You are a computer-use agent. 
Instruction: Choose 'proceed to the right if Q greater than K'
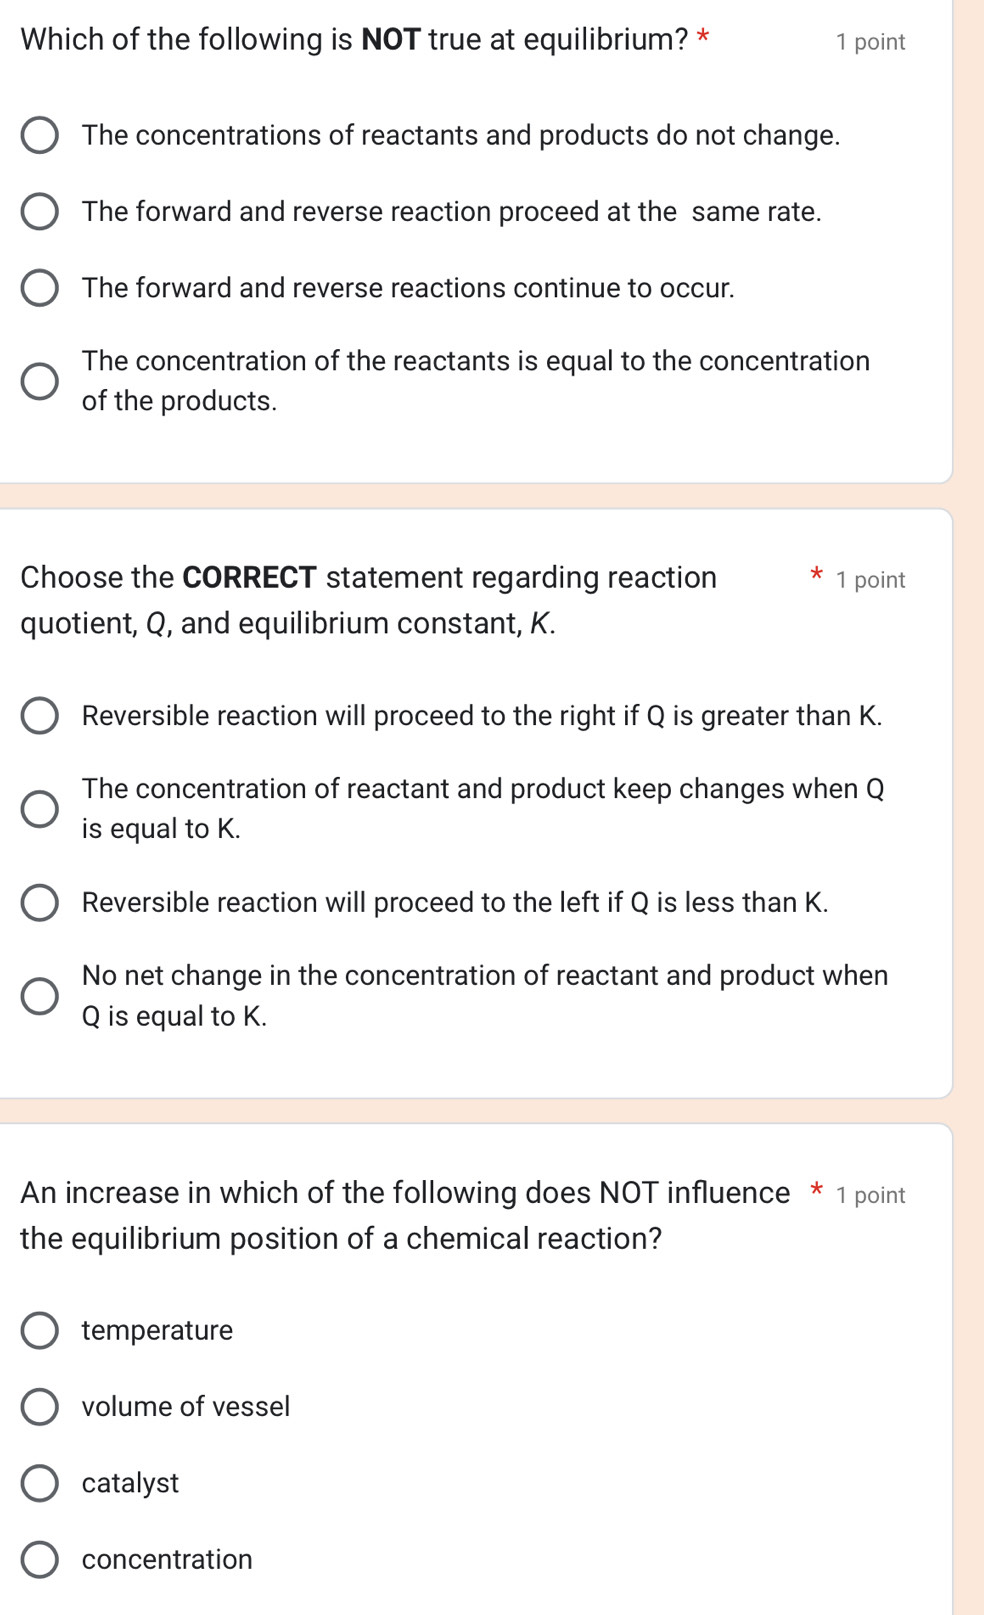click(40, 716)
